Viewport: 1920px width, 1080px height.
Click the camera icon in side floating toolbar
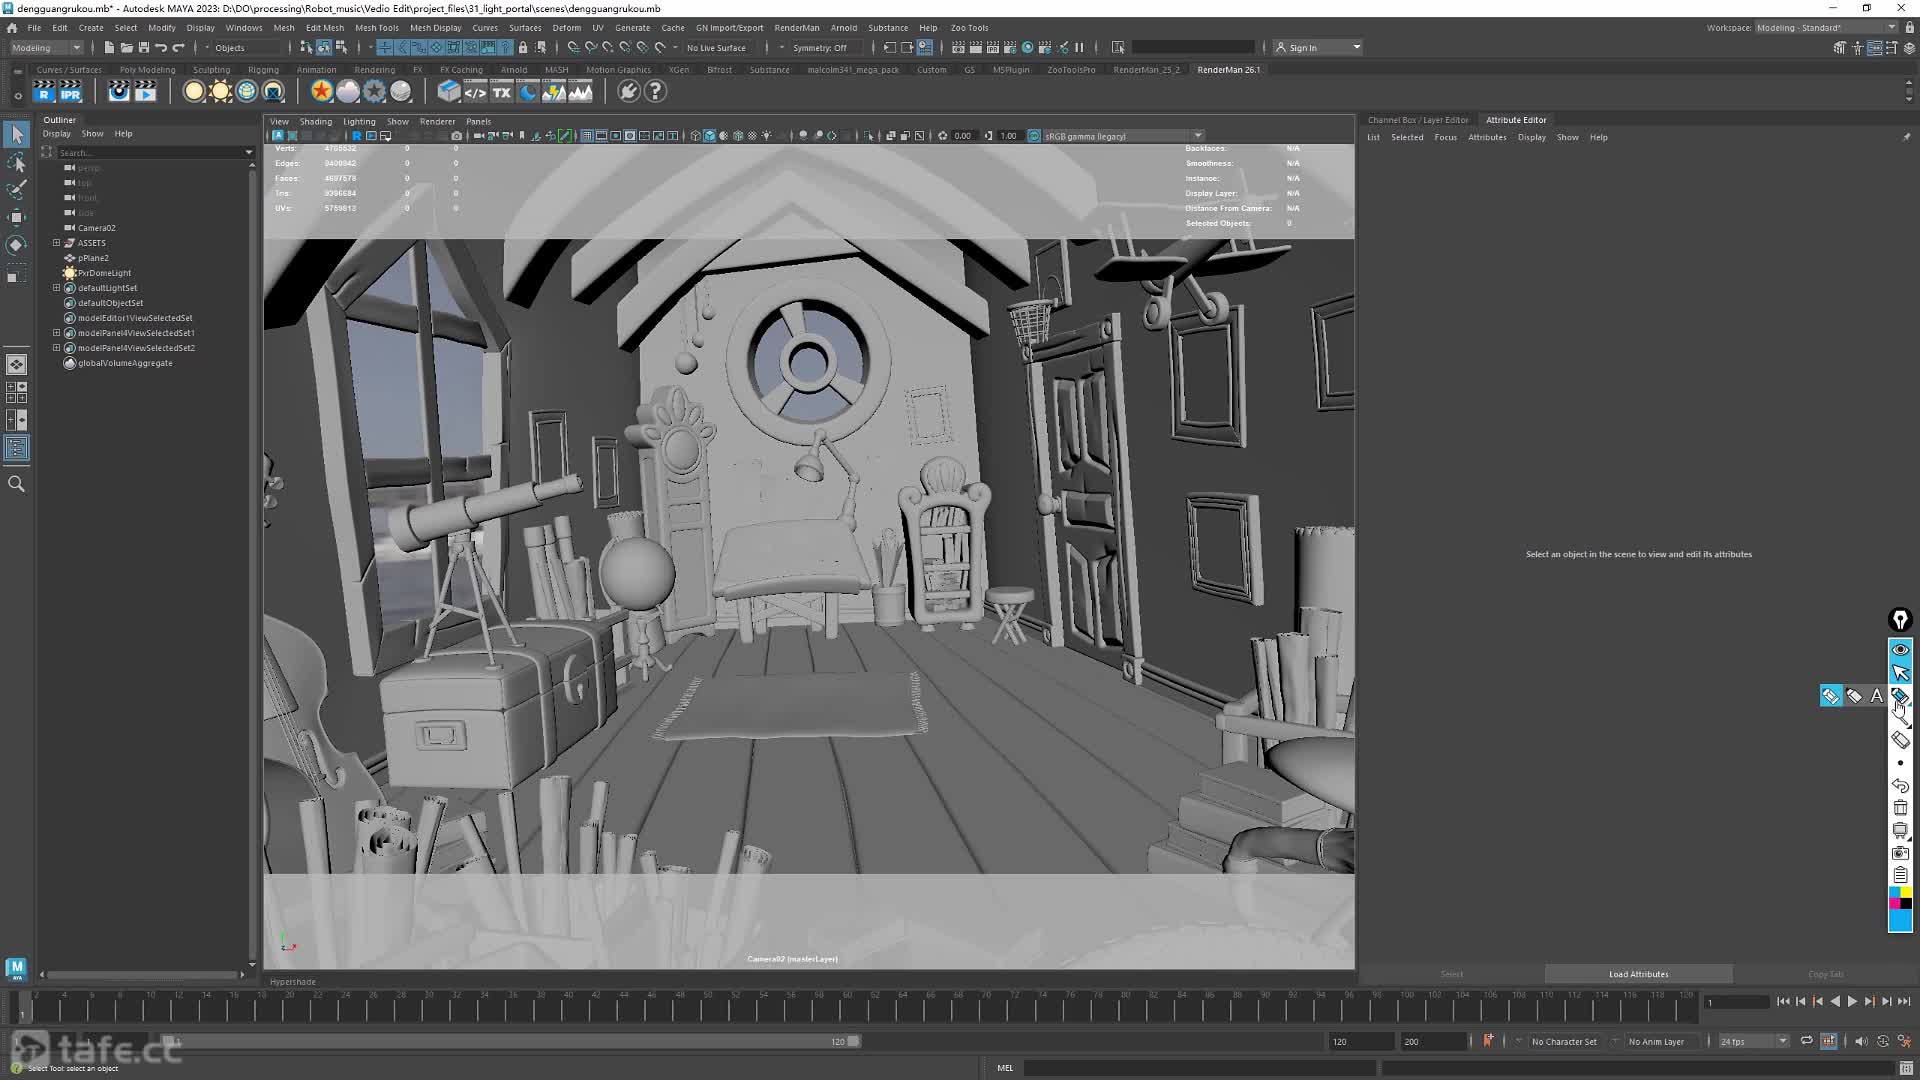pos(1900,853)
